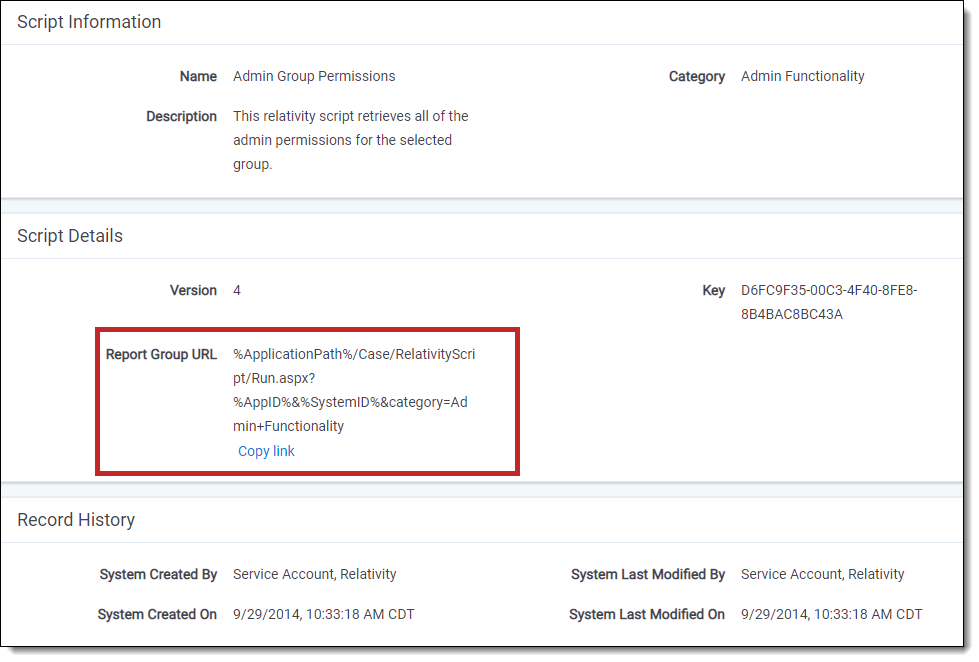Viewport: 979px width, 662px height.
Task: Click the System Last Modified On timestamp
Action: tap(831, 614)
